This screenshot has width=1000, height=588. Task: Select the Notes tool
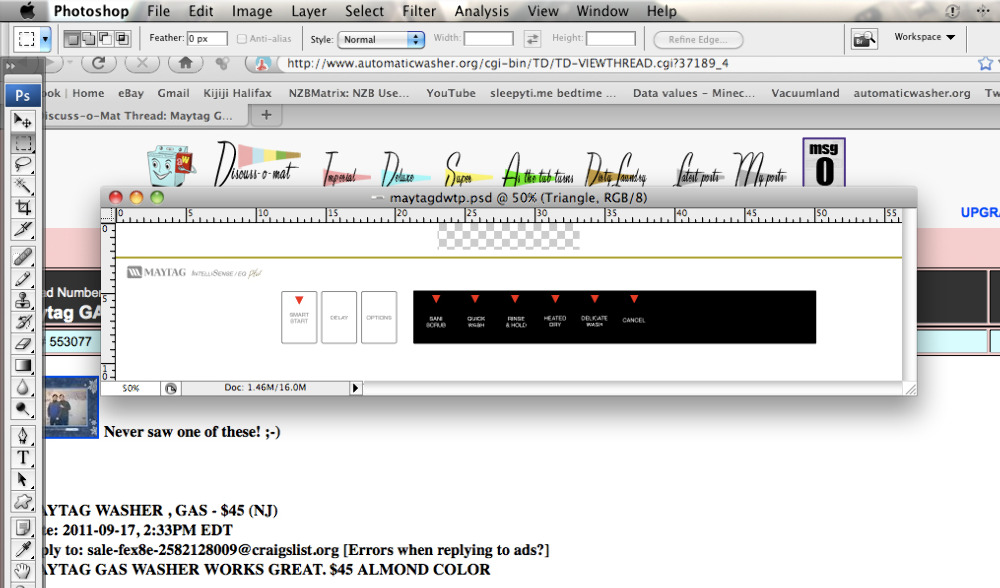[x=22, y=528]
